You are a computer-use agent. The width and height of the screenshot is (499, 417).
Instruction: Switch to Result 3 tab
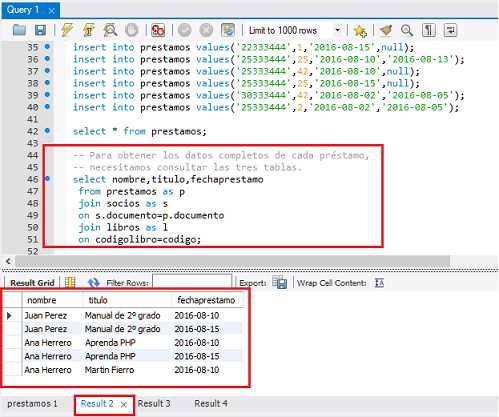[154, 404]
